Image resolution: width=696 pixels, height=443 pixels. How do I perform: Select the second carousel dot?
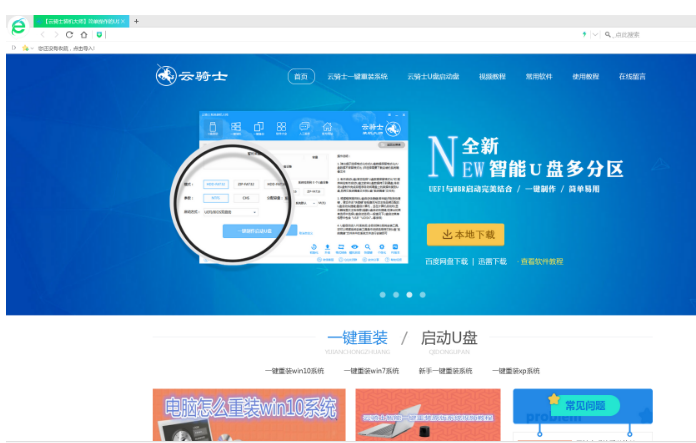(x=396, y=295)
